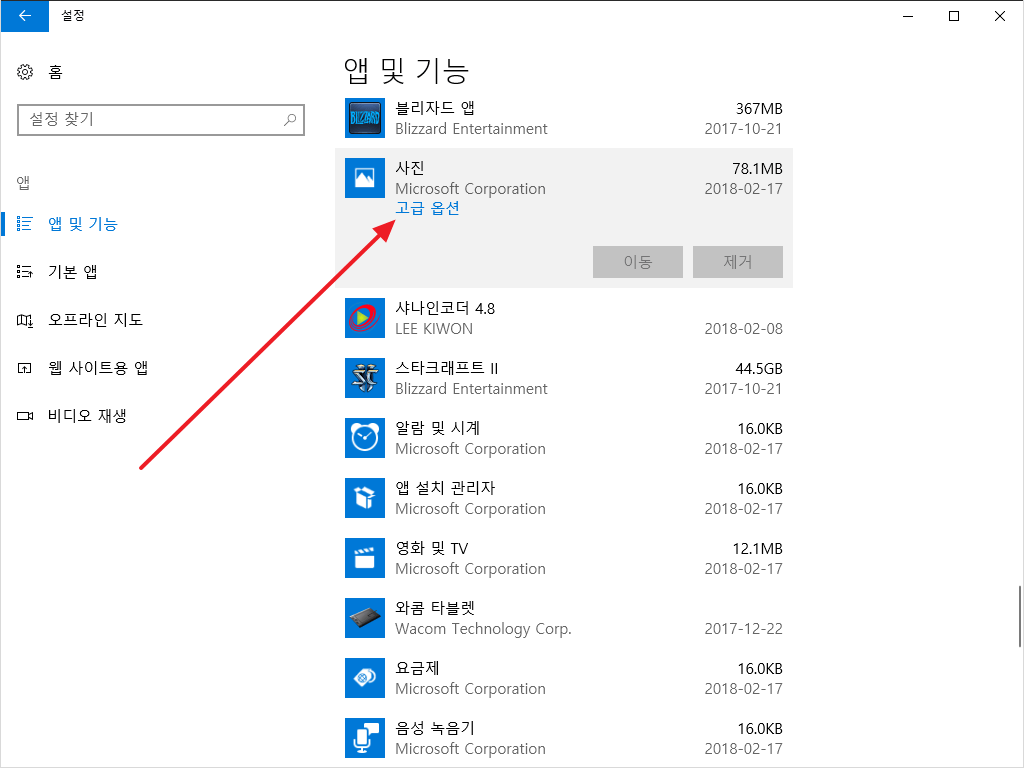Select the 요금제 app icon

click(364, 679)
